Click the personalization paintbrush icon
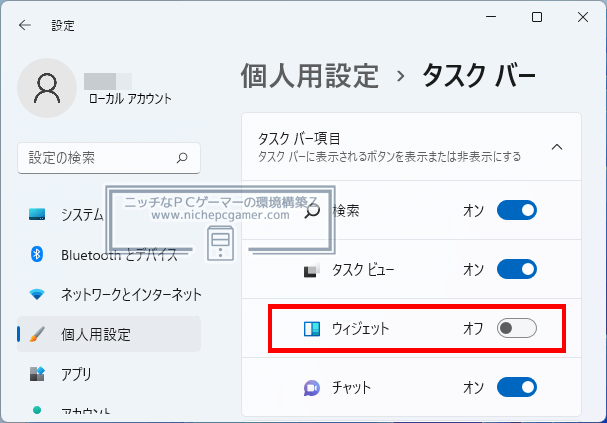This screenshot has width=607, height=423. 38,334
